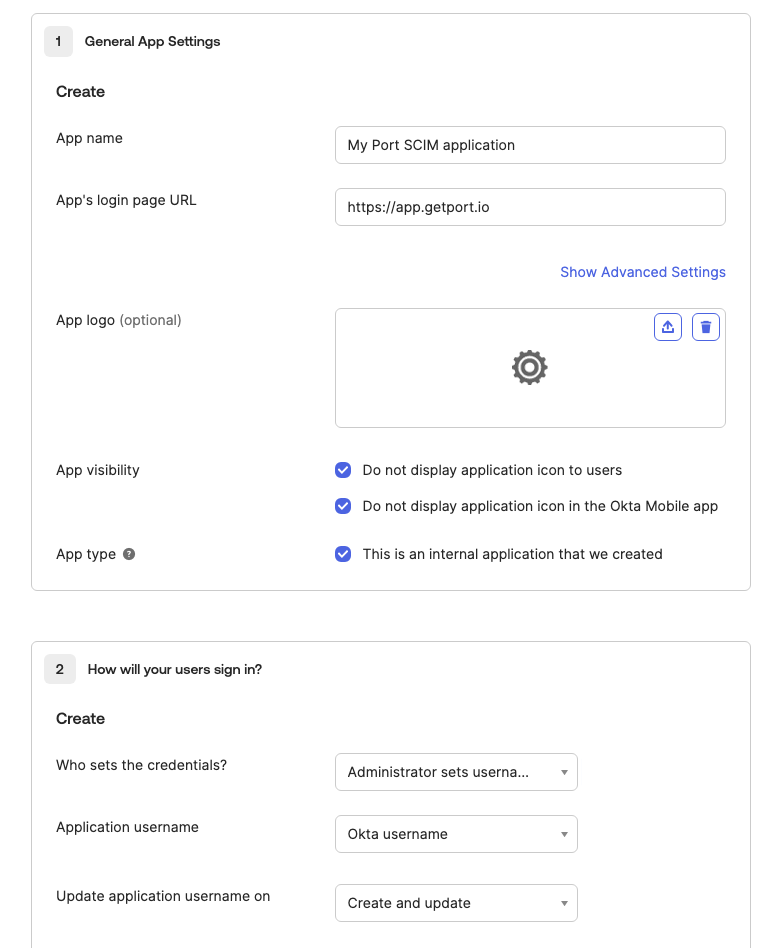768x948 pixels.
Task: Toggle Do not display icon in Okta Mobile app
Action: point(343,505)
